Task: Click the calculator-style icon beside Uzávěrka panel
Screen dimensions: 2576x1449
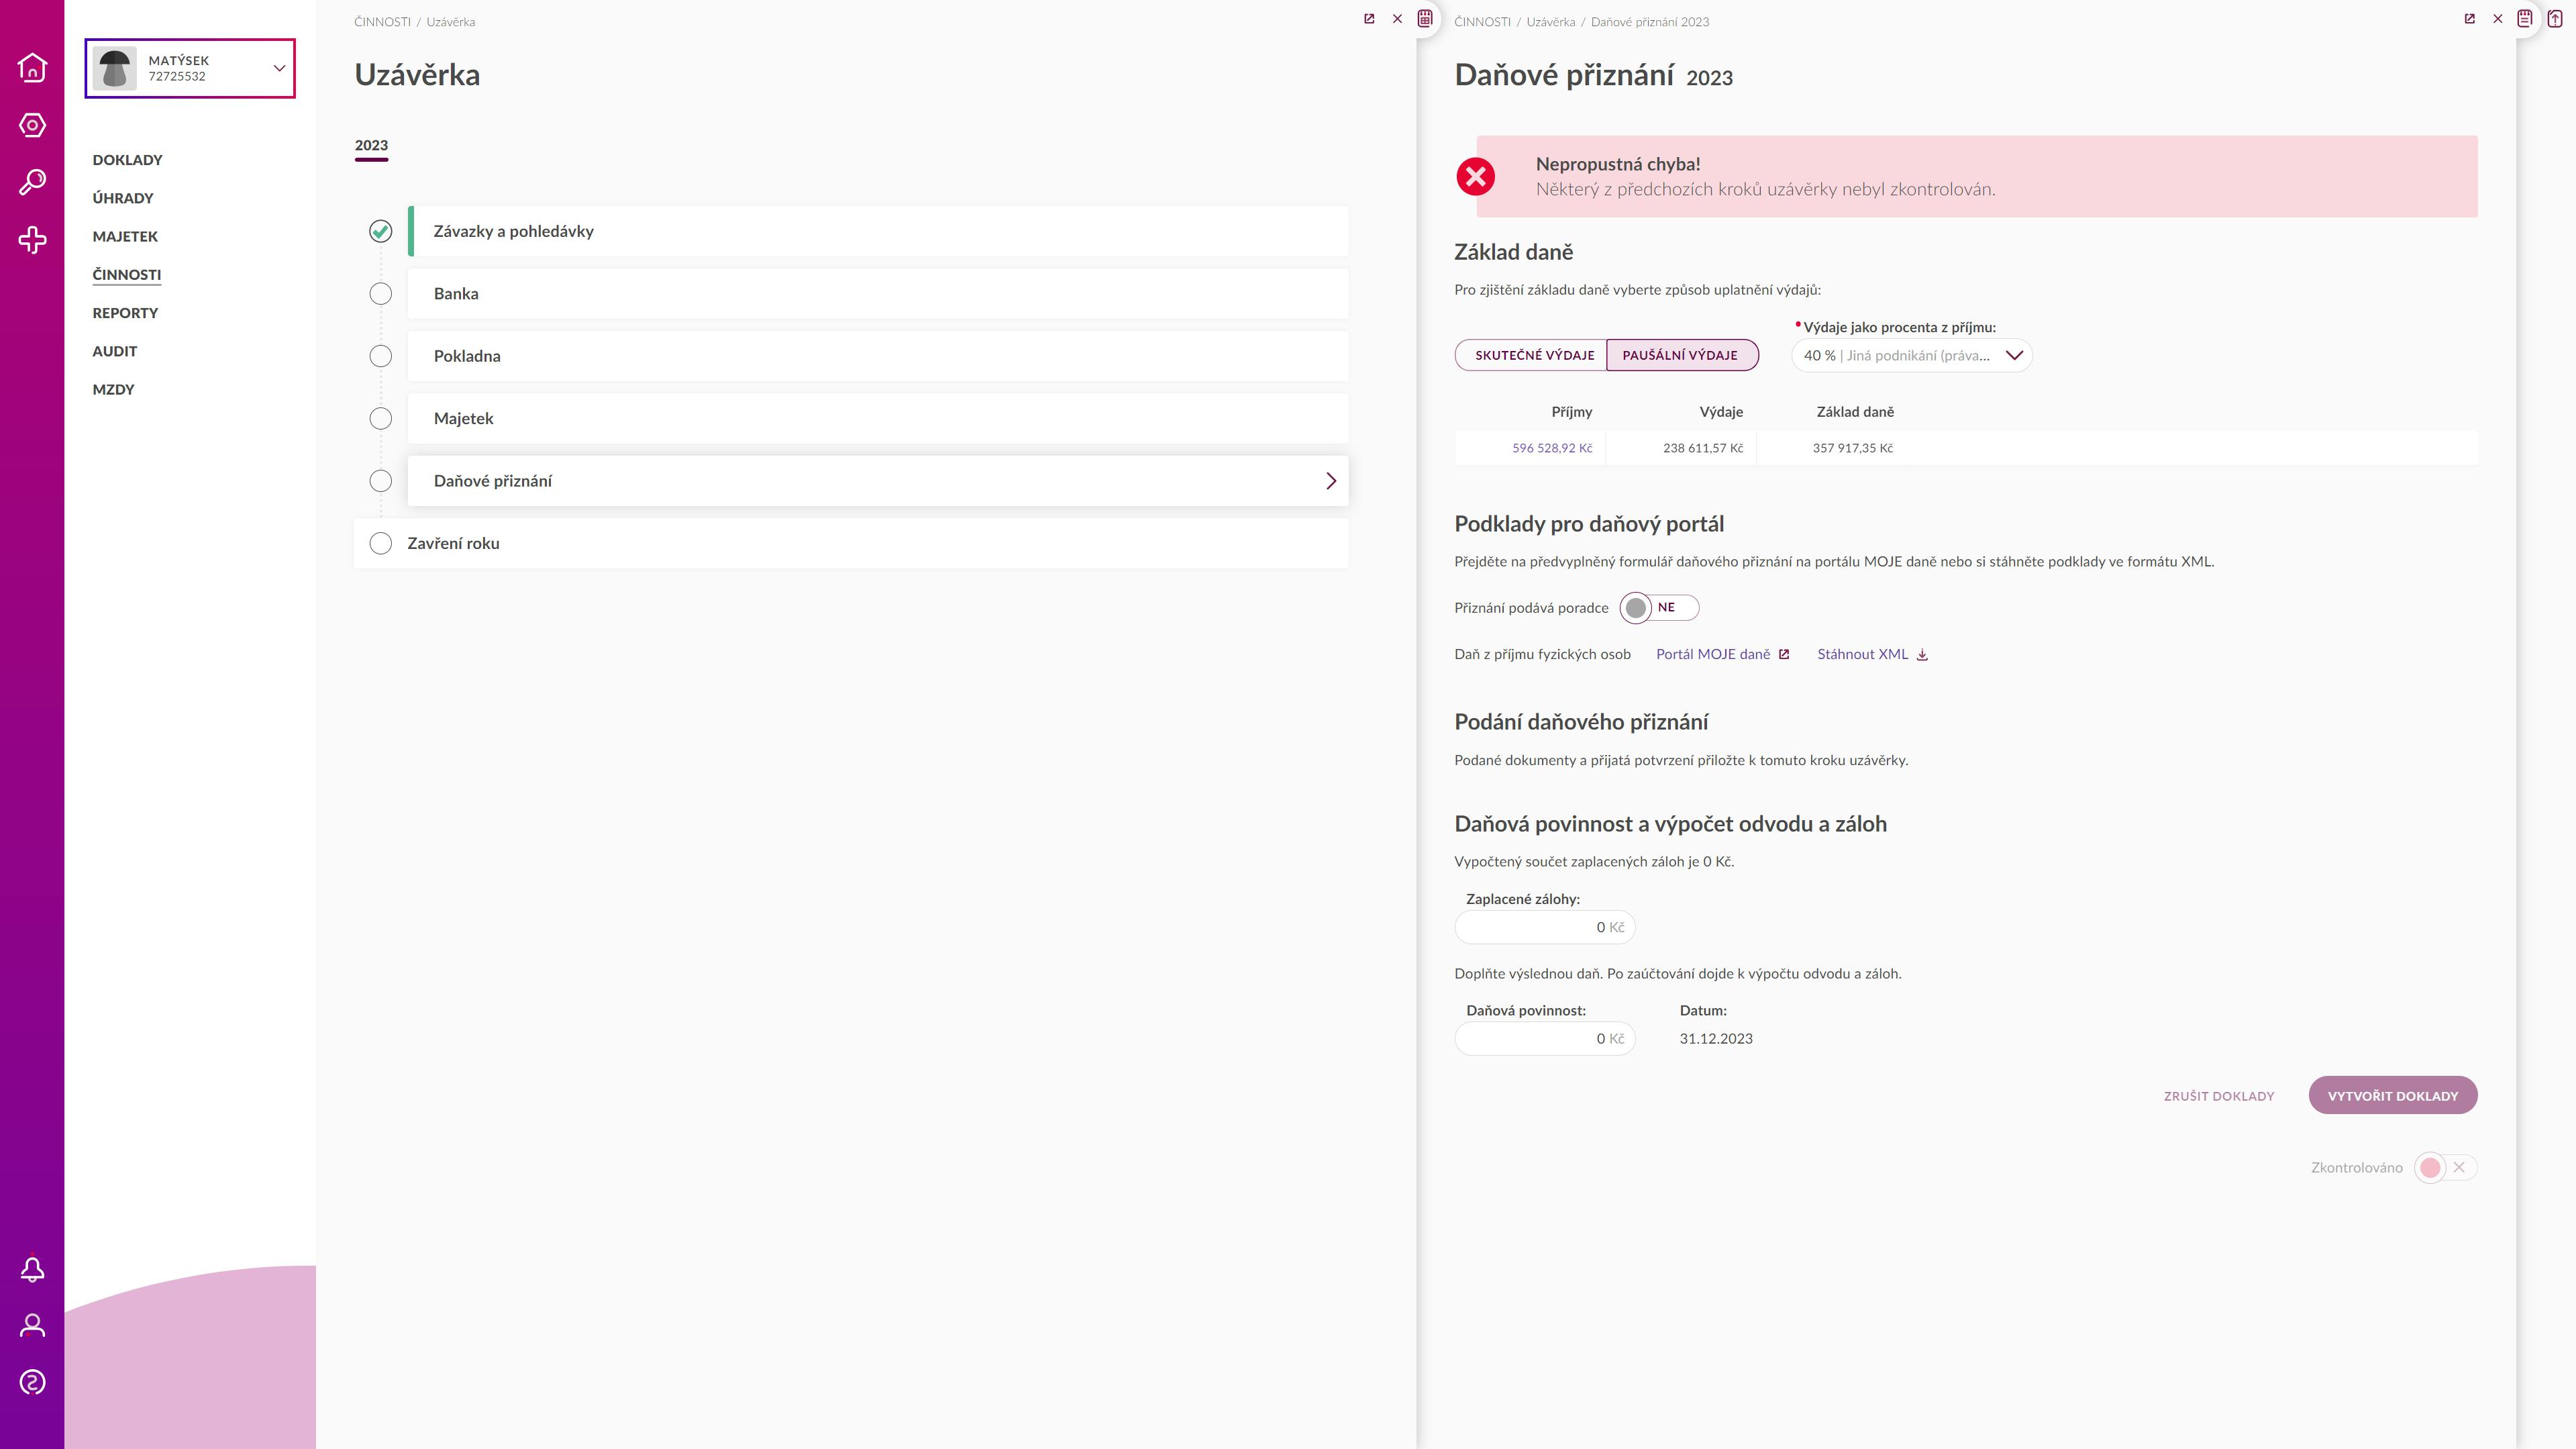Action: coord(1425,18)
